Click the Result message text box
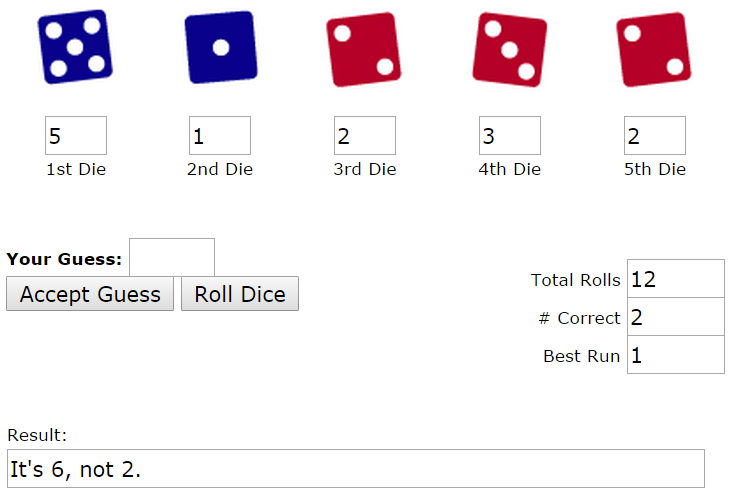739x496 pixels. [x=356, y=469]
